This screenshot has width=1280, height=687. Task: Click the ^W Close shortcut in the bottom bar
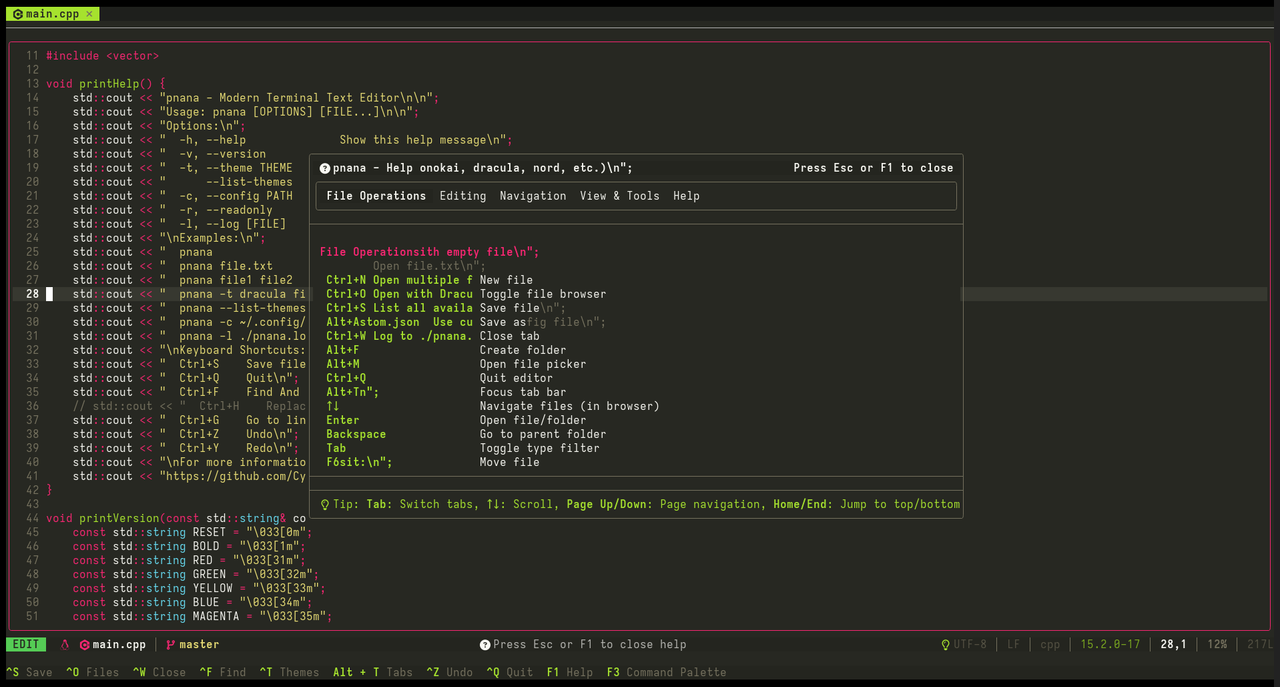(159, 672)
